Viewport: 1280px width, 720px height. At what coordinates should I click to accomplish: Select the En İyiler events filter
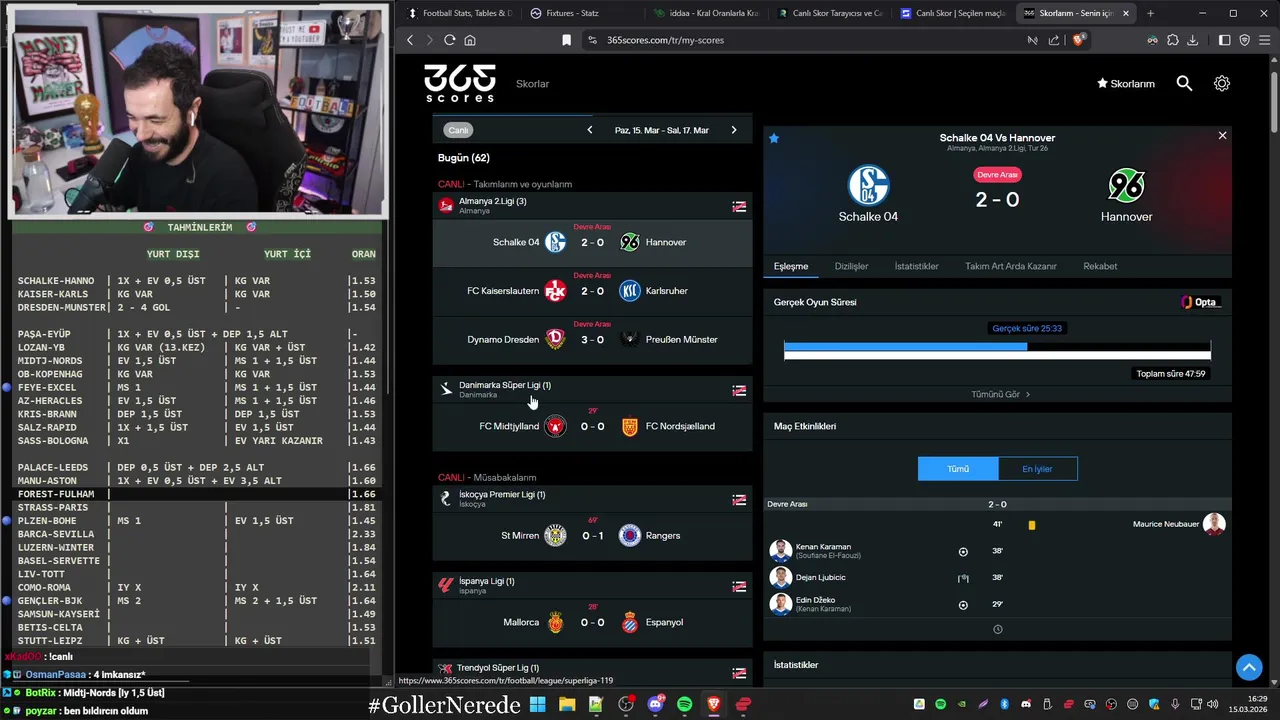[1037, 469]
